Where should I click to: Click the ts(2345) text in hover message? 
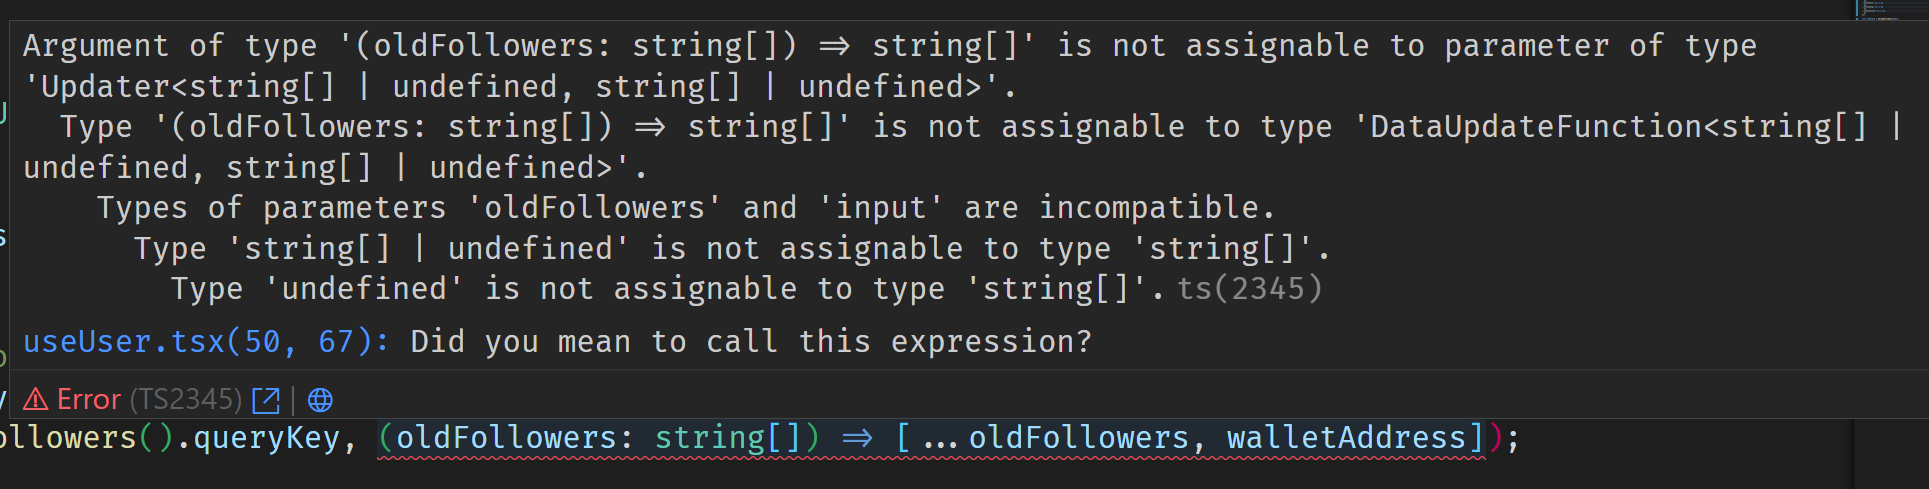coord(1250,289)
